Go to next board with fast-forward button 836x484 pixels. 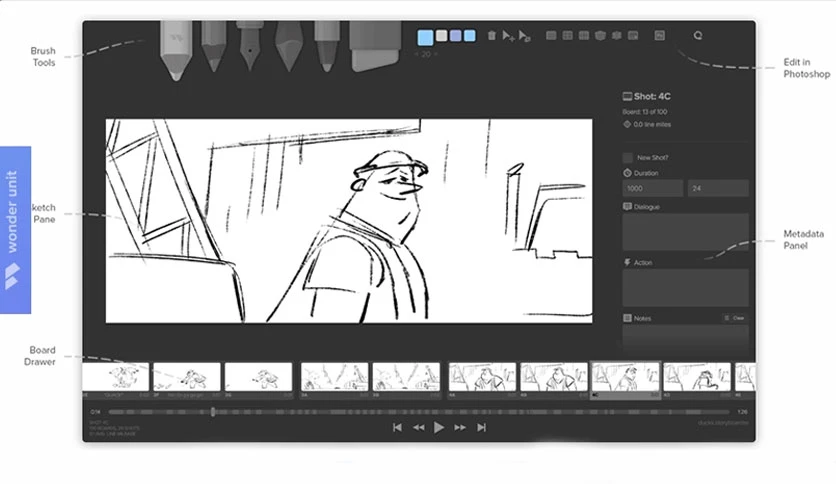pos(460,427)
